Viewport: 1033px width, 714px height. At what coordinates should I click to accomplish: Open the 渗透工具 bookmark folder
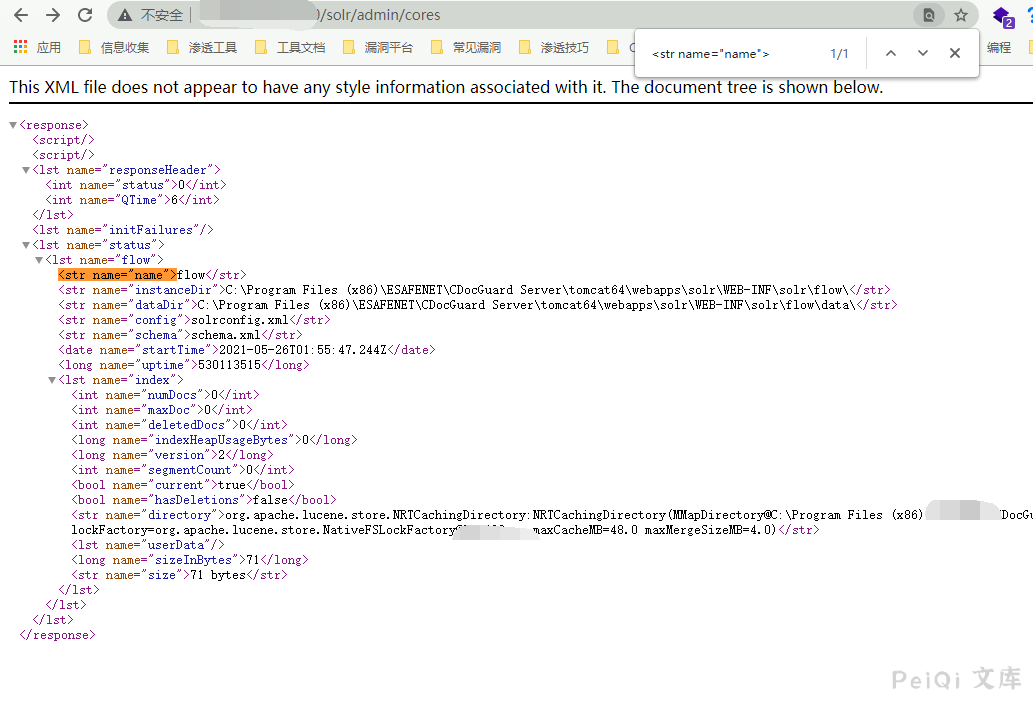(x=202, y=47)
